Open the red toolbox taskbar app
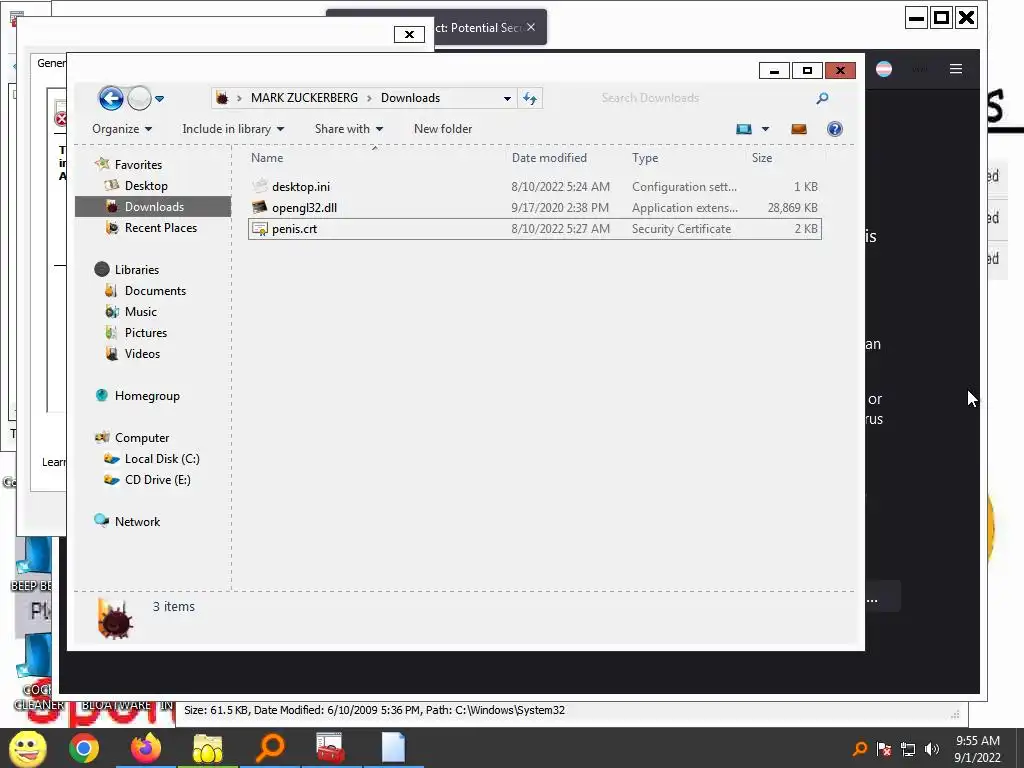This screenshot has height=768, width=1024. [x=330, y=748]
